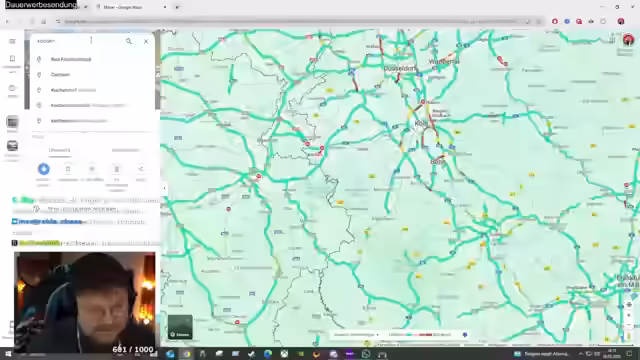The height and width of the screenshot is (360, 640).
Task: Open the second recent place thumbnail in sidebar
Action: coord(12,146)
